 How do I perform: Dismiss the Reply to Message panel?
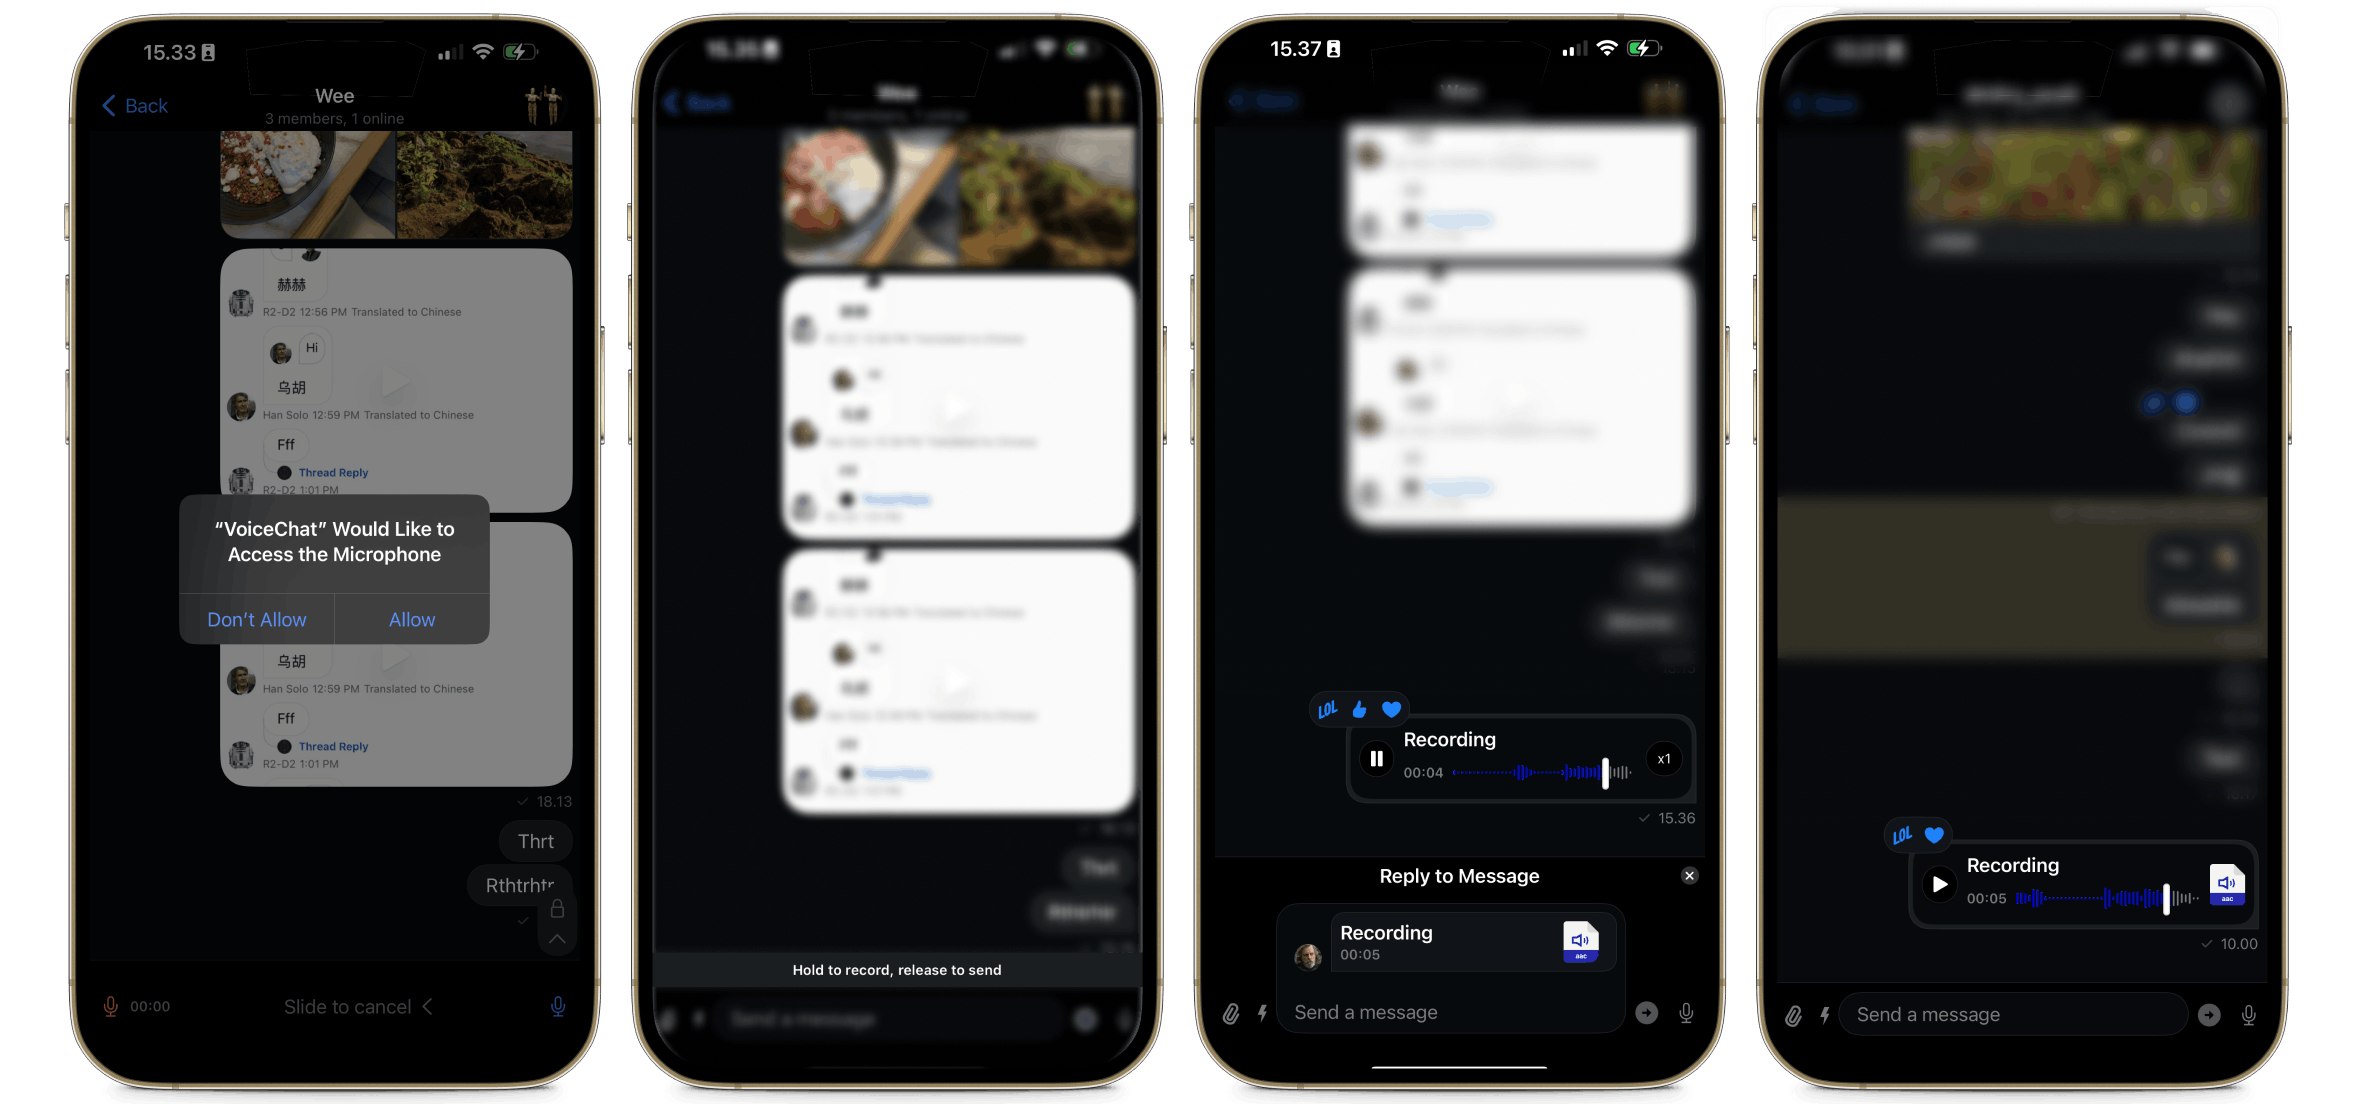(1690, 875)
